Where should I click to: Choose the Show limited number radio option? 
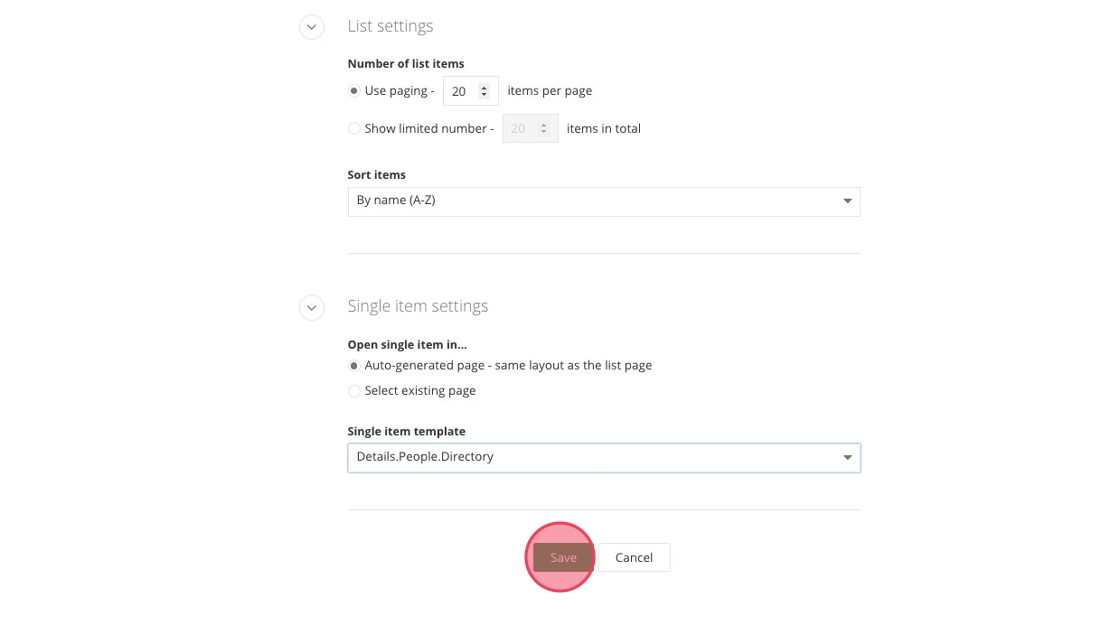pos(354,129)
